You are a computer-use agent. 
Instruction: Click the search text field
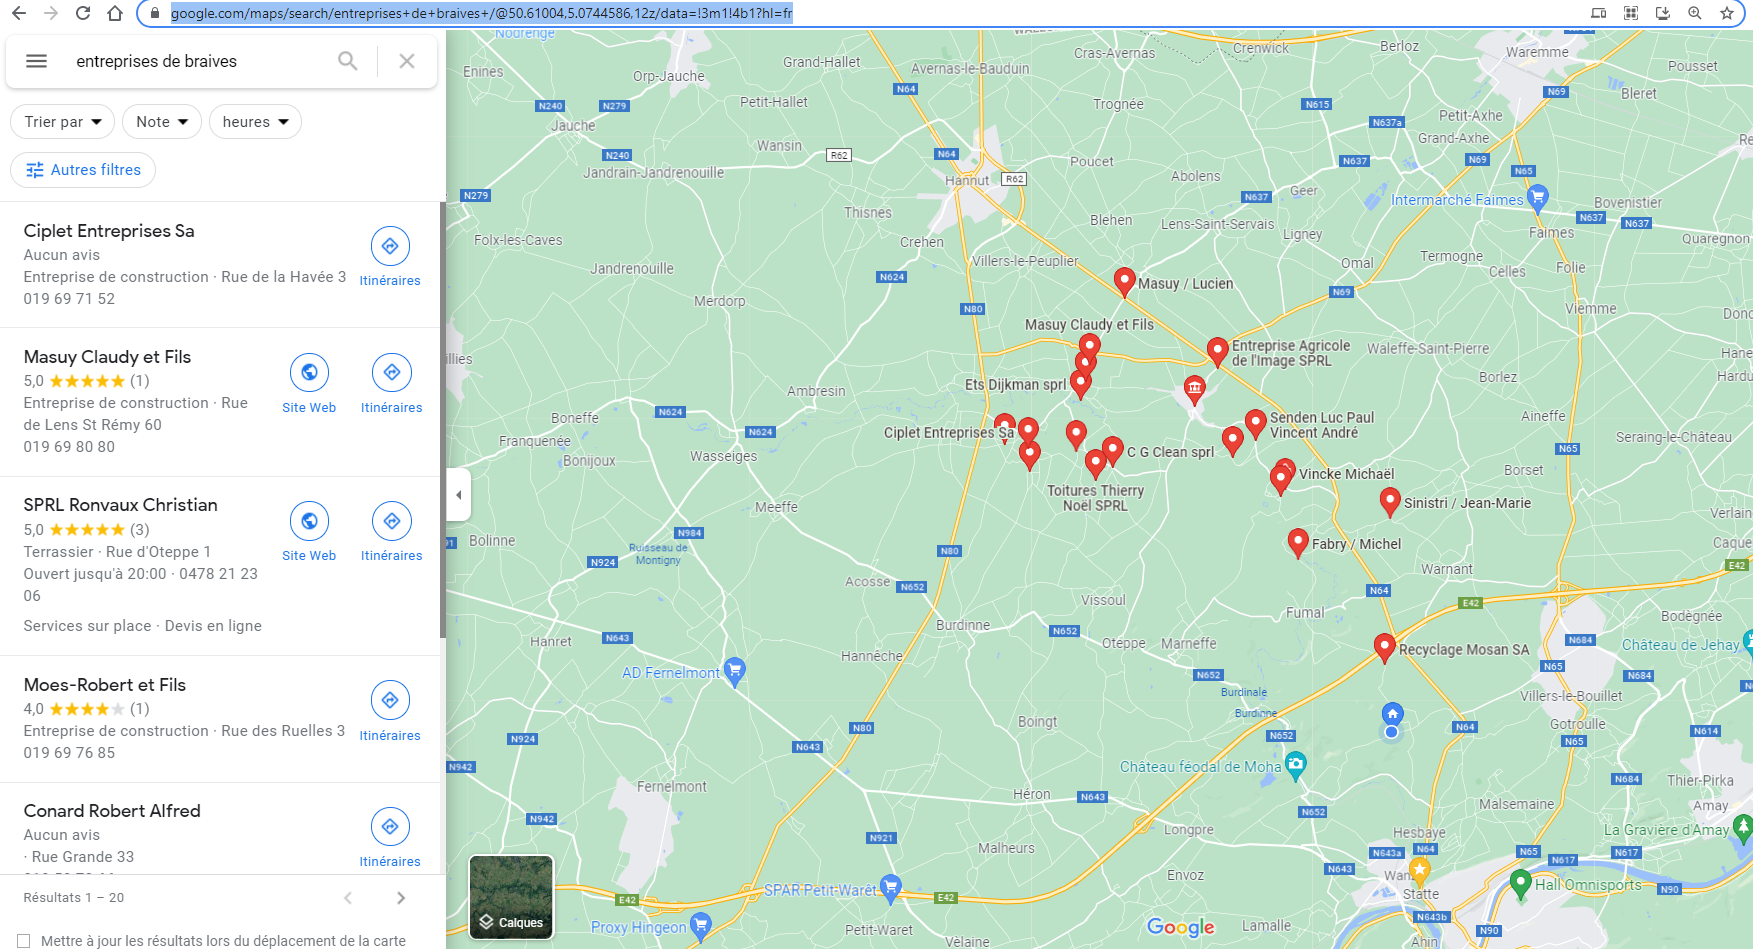[x=198, y=61]
